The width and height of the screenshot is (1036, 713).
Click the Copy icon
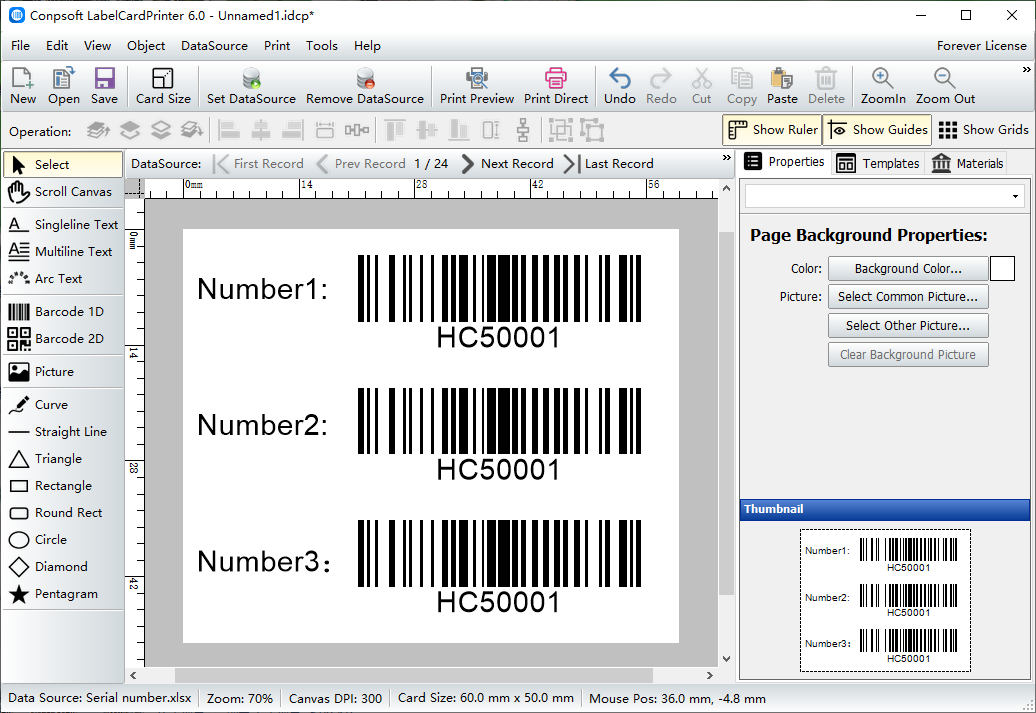pyautogui.click(x=742, y=86)
